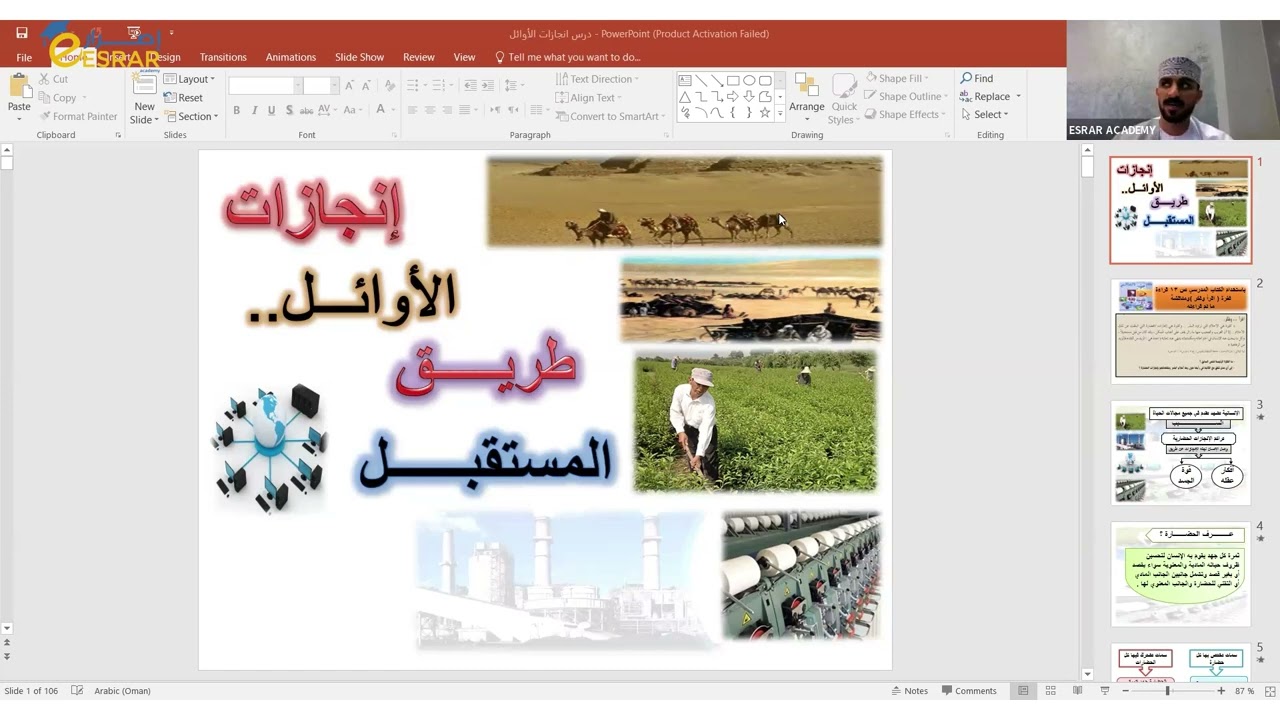Open the font size combo box
1280x720 pixels.
coord(321,86)
